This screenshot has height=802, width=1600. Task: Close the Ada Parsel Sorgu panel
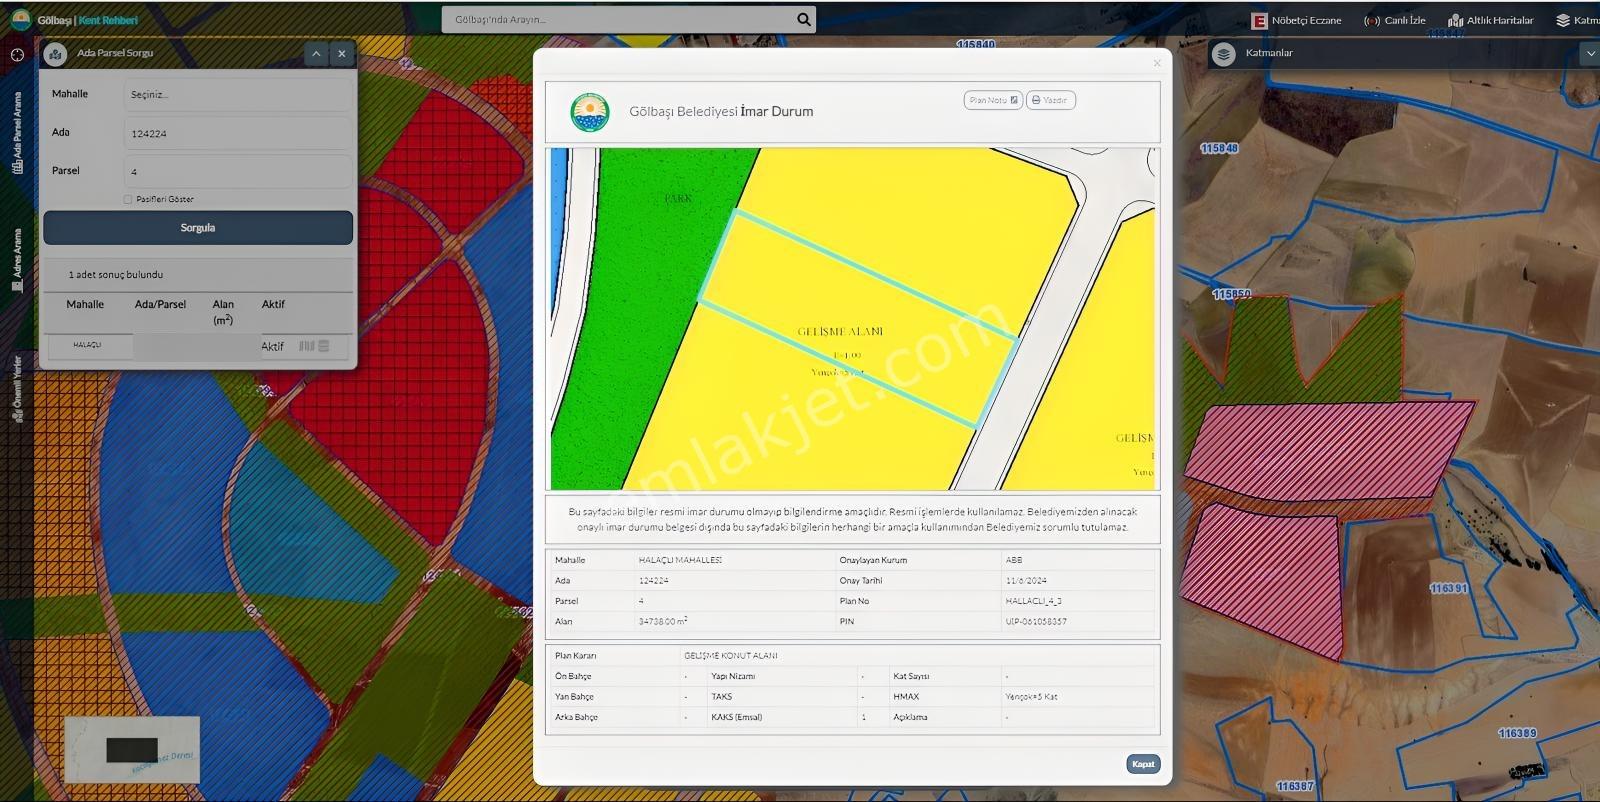point(342,54)
